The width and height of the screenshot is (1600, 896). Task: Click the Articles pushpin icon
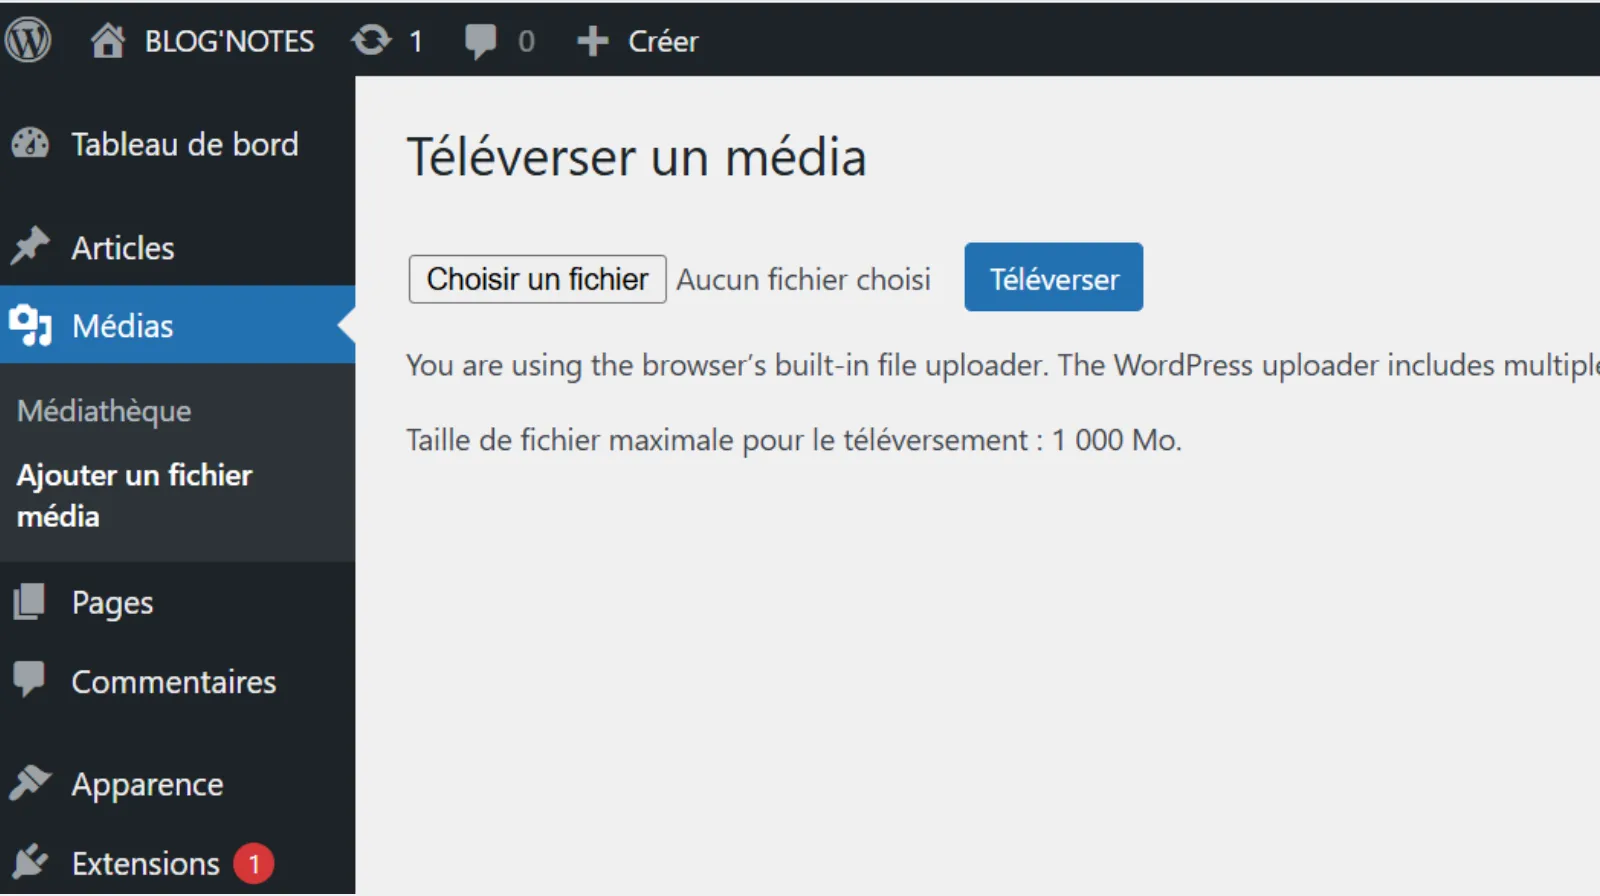coord(30,246)
